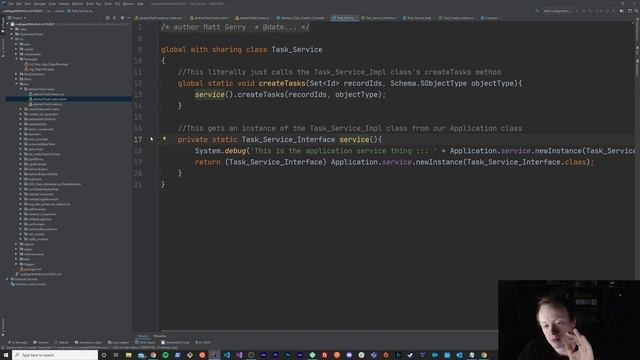The width and height of the screenshot is (640, 360).
Task: Open File Explorer from taskbar
Action: [x=128, y=355]
